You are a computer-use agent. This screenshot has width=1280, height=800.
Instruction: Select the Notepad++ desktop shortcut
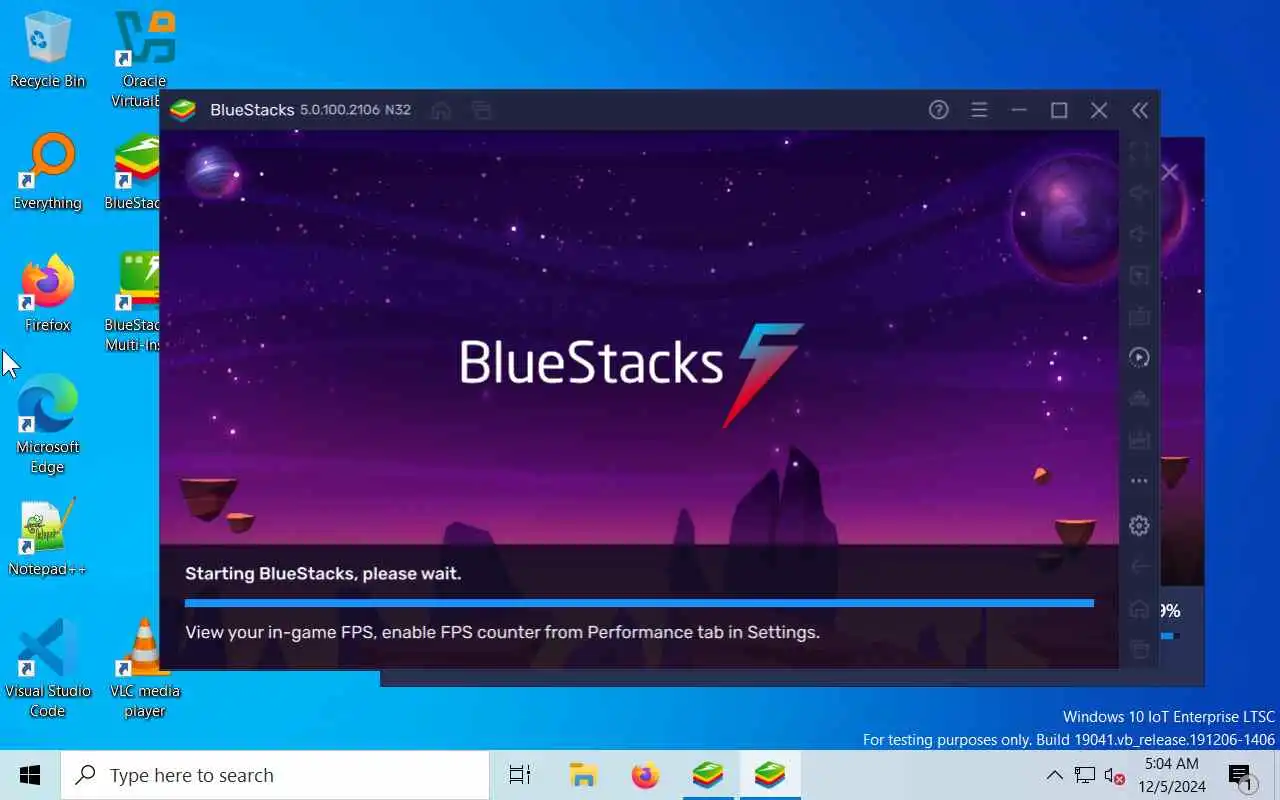47,538
